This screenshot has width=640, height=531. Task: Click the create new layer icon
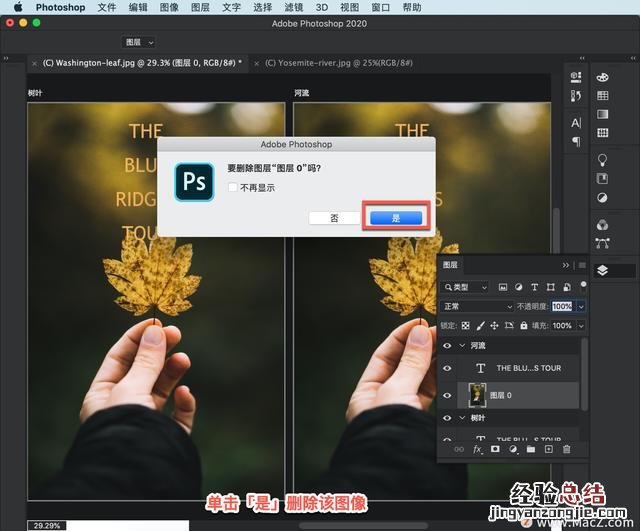tap(548, 450)
